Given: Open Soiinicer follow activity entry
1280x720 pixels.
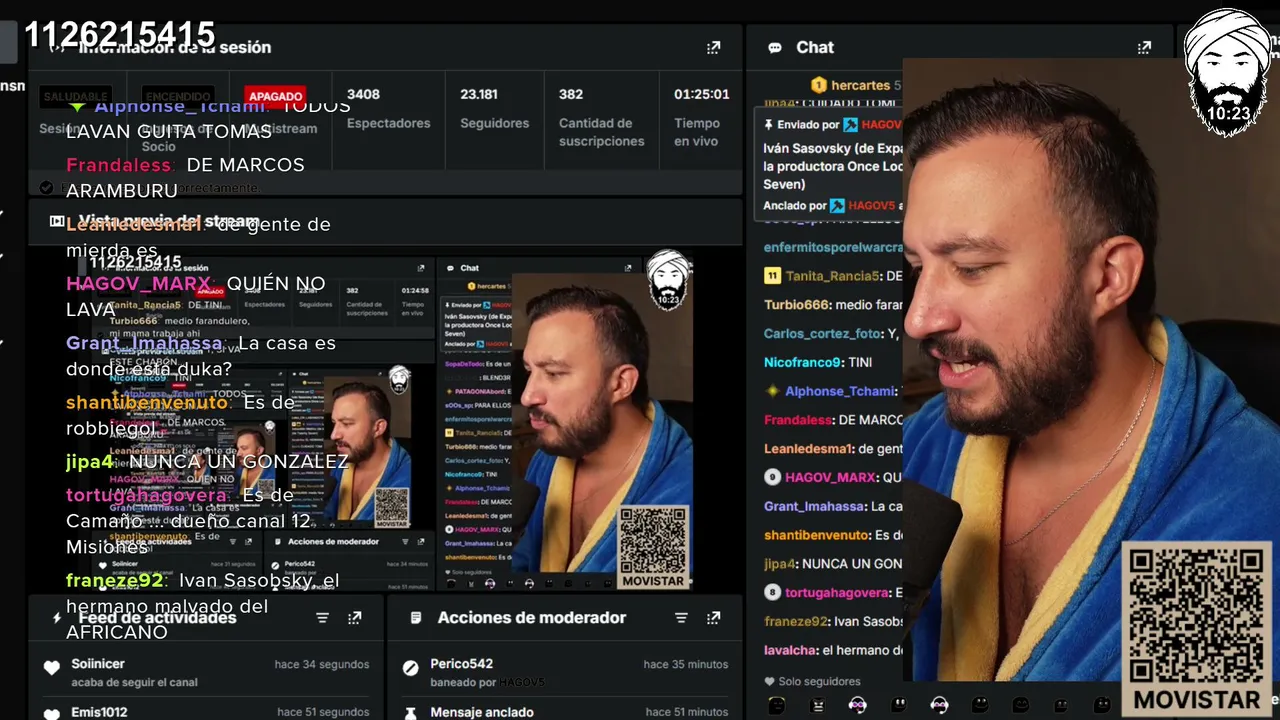Looking at the screenshot, I should (x=206, y=672).
